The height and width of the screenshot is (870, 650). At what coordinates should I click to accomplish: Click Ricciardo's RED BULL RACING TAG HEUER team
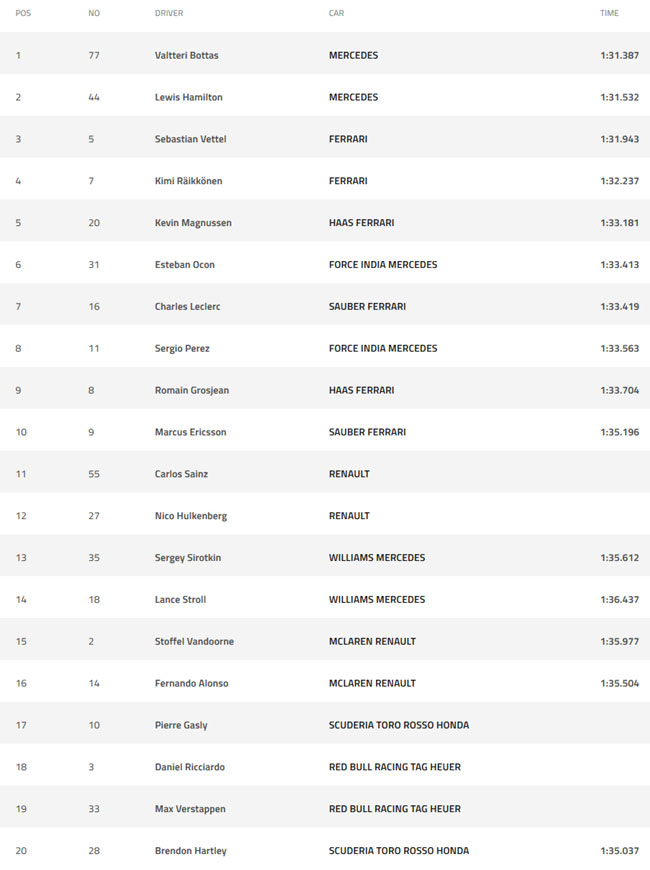[x=395, y=767]
